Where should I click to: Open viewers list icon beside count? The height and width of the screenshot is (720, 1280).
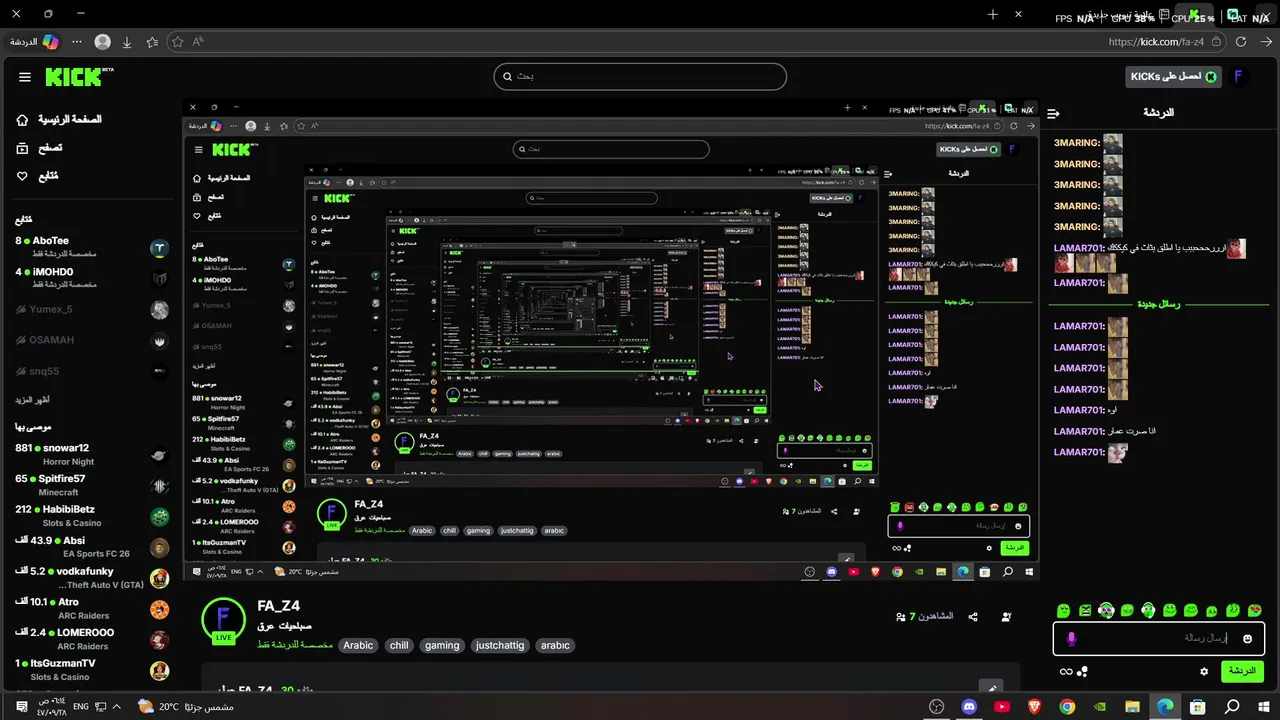pyautogui.click(x=901, y=617)
